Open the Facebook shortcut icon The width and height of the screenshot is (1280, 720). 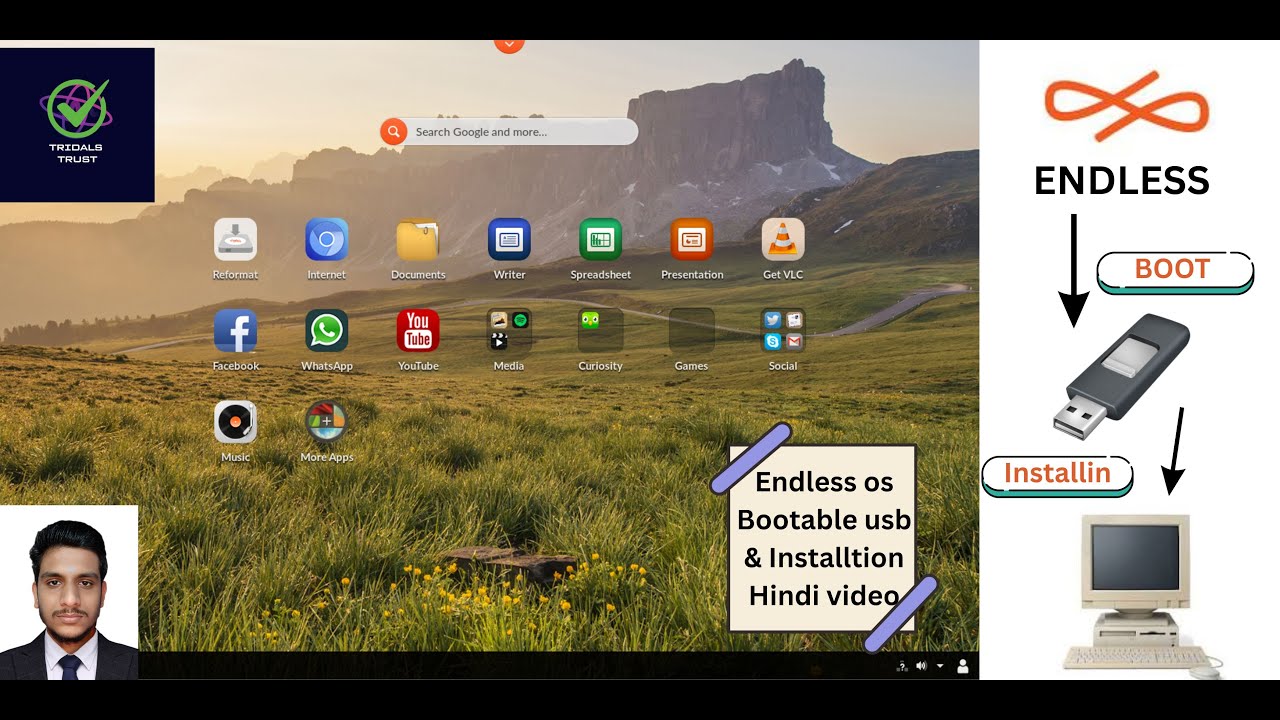235,331
